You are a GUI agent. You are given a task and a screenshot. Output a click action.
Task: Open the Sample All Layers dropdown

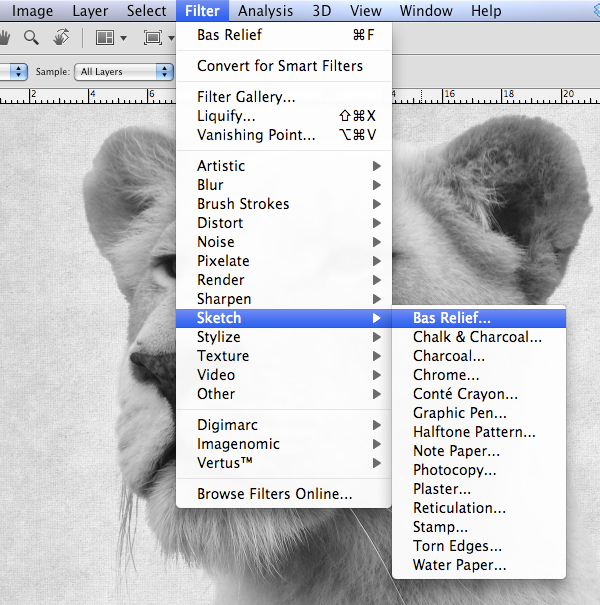point(124,72)
